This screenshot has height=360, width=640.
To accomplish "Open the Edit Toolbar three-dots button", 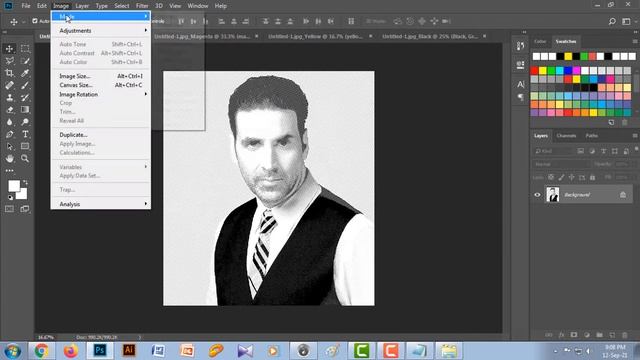I will pos(9,171).
